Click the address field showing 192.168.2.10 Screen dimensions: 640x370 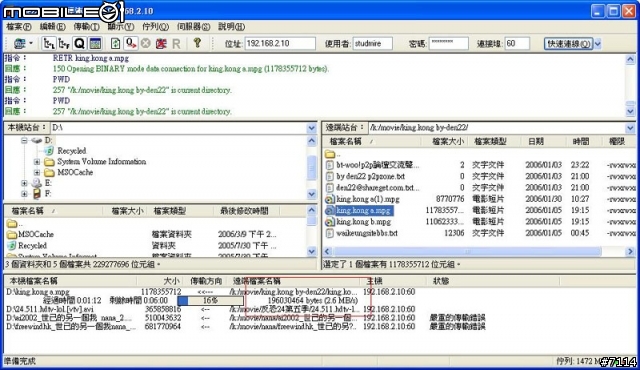(x=280, y=43)
